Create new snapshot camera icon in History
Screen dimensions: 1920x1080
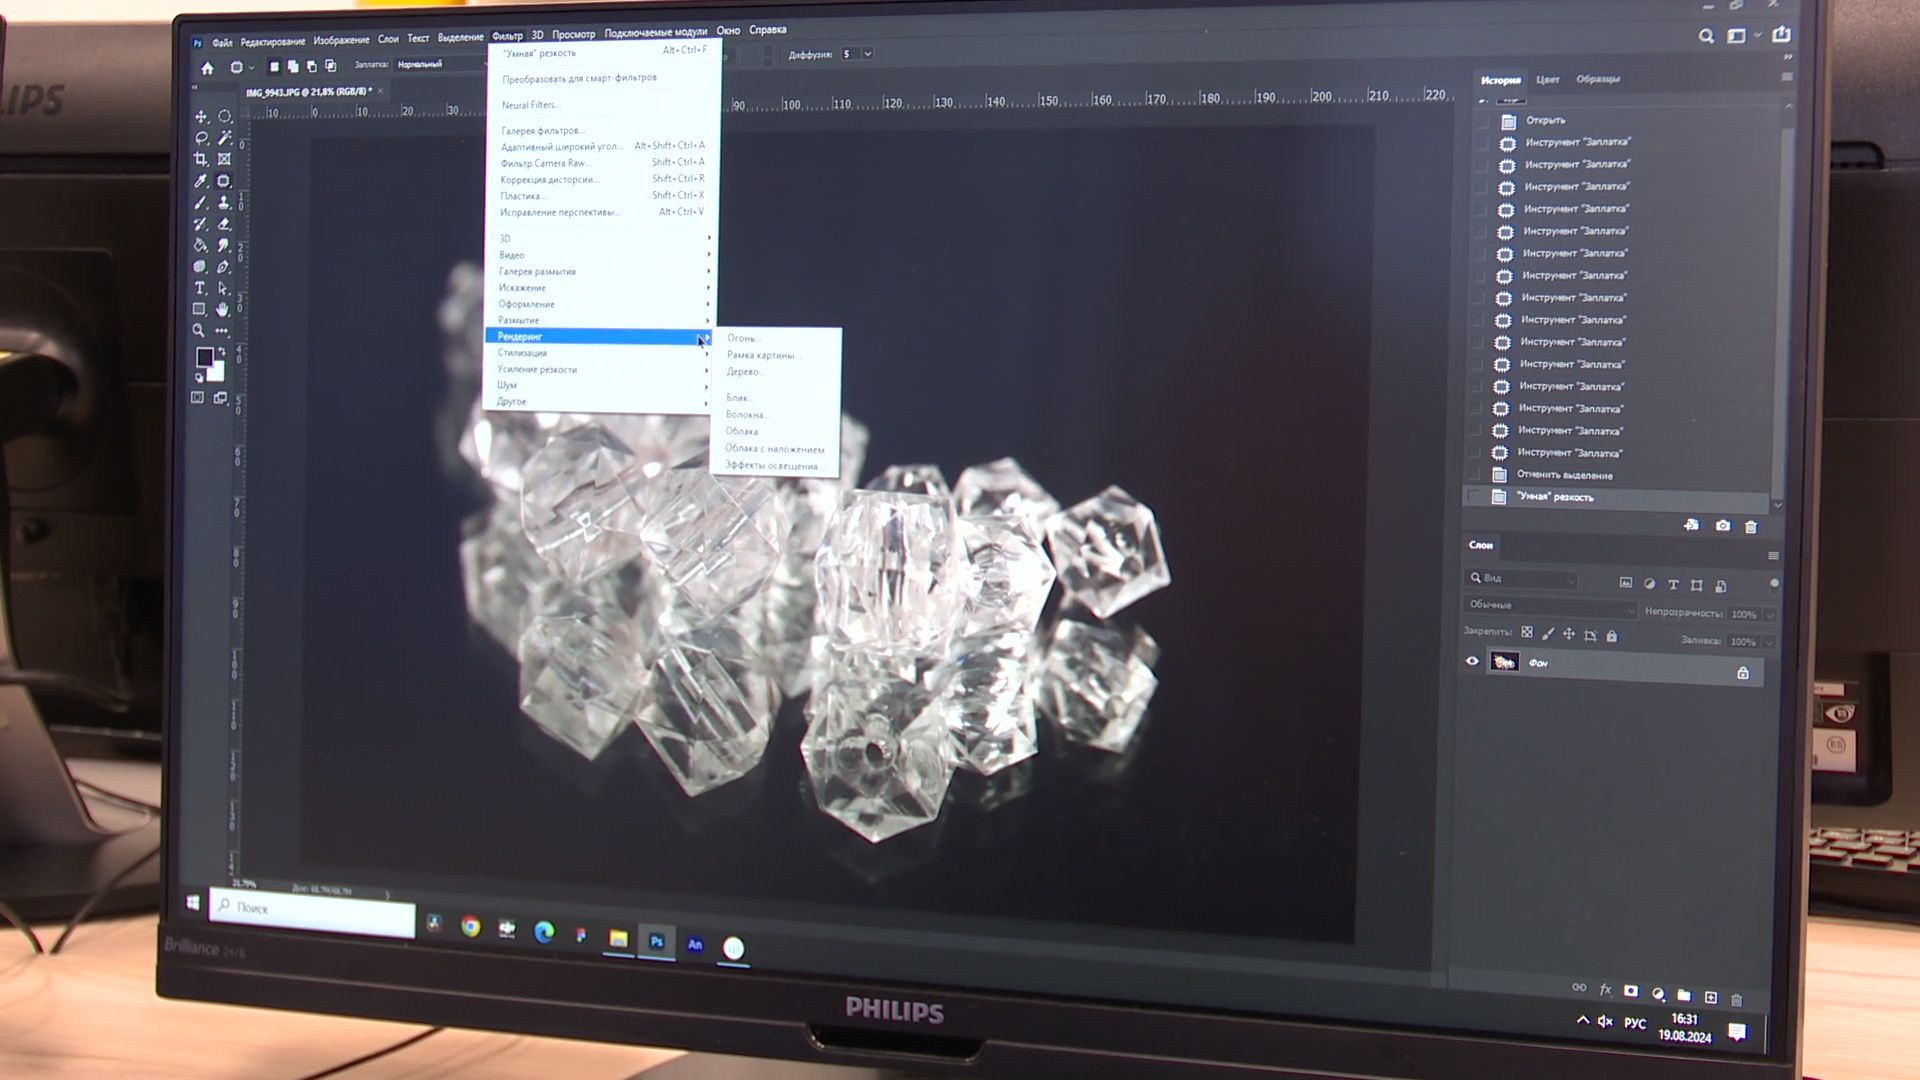[x=1722, y=526]
